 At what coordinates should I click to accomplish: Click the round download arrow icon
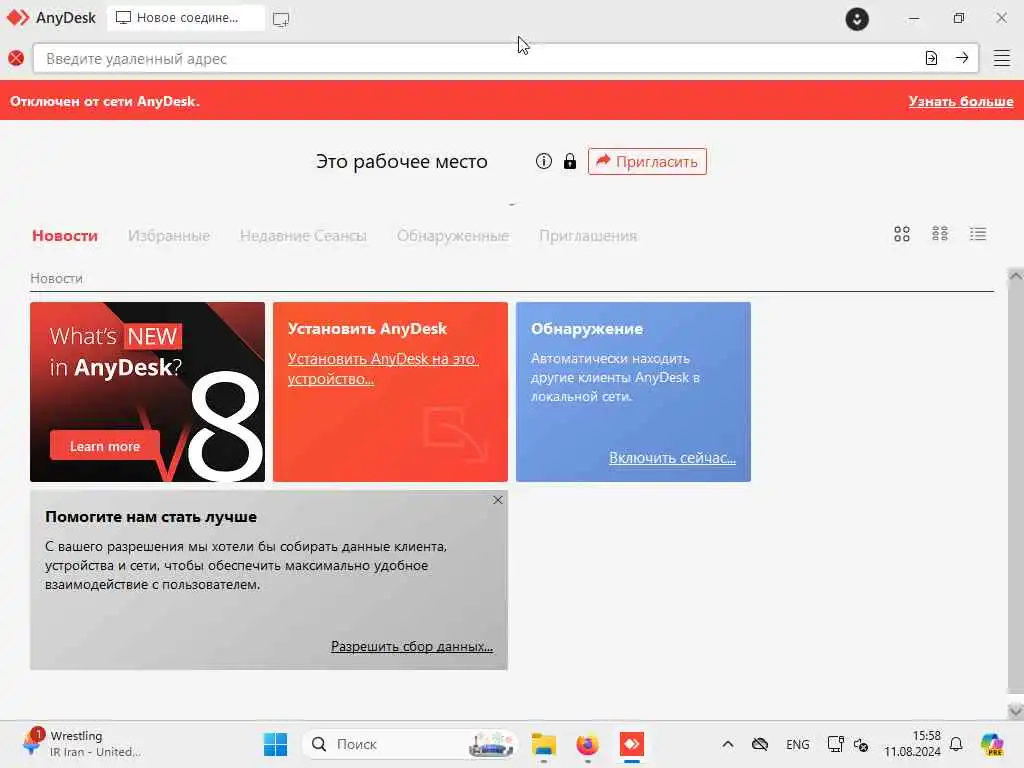pos(857,18)
